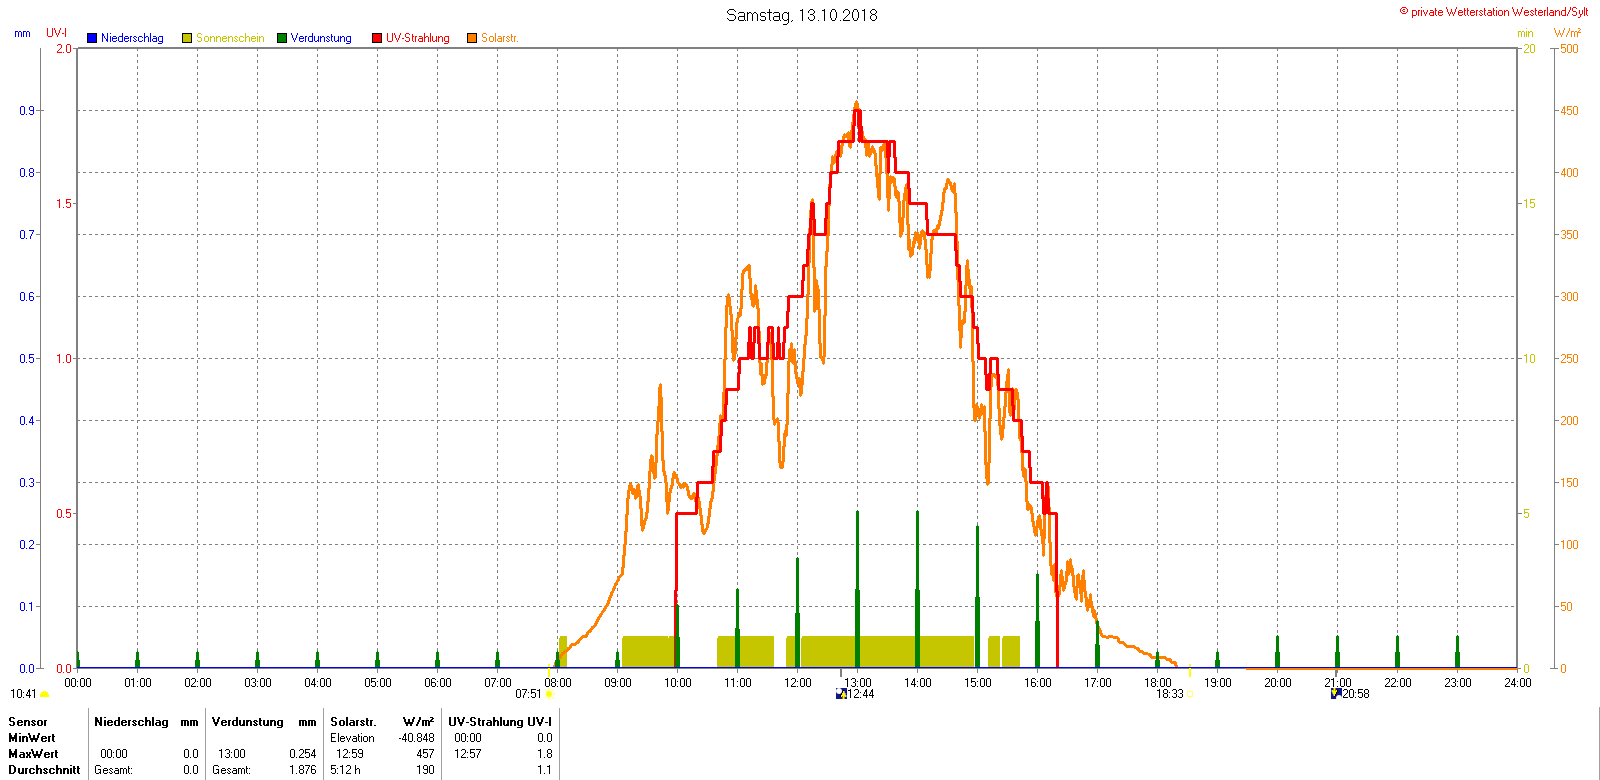
Task: Click the 5:12 h sunshine duration
Action: click(346, 770)
